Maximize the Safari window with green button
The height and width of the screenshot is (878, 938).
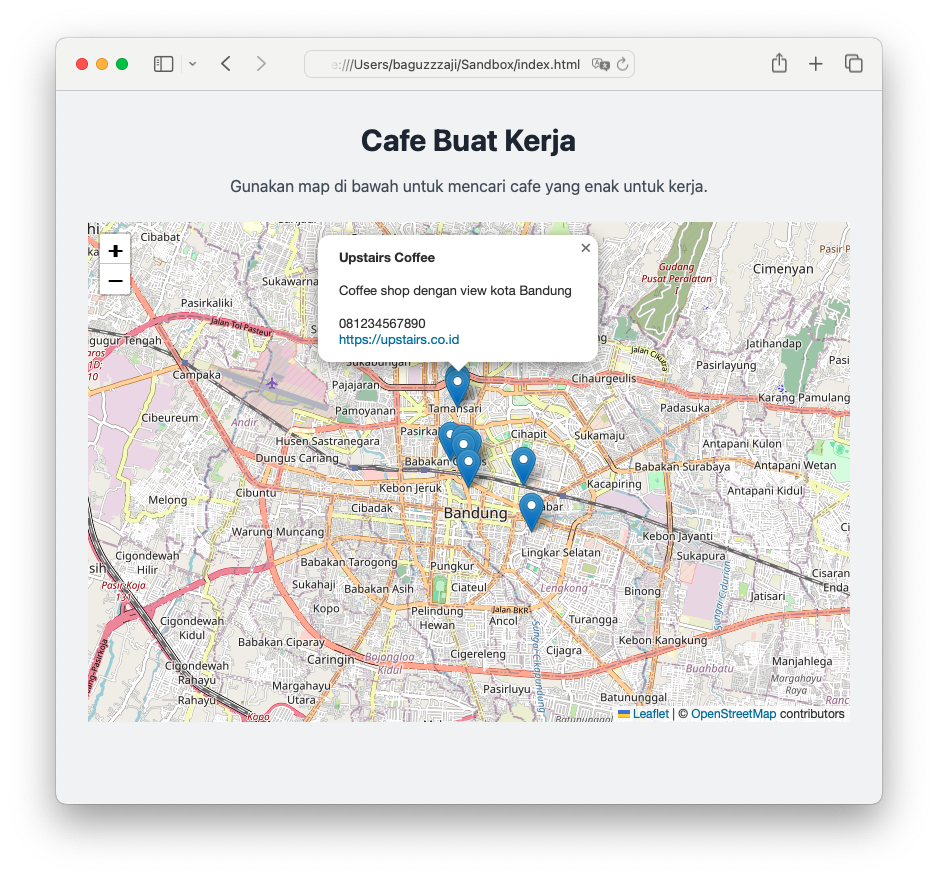pos(122,64)
